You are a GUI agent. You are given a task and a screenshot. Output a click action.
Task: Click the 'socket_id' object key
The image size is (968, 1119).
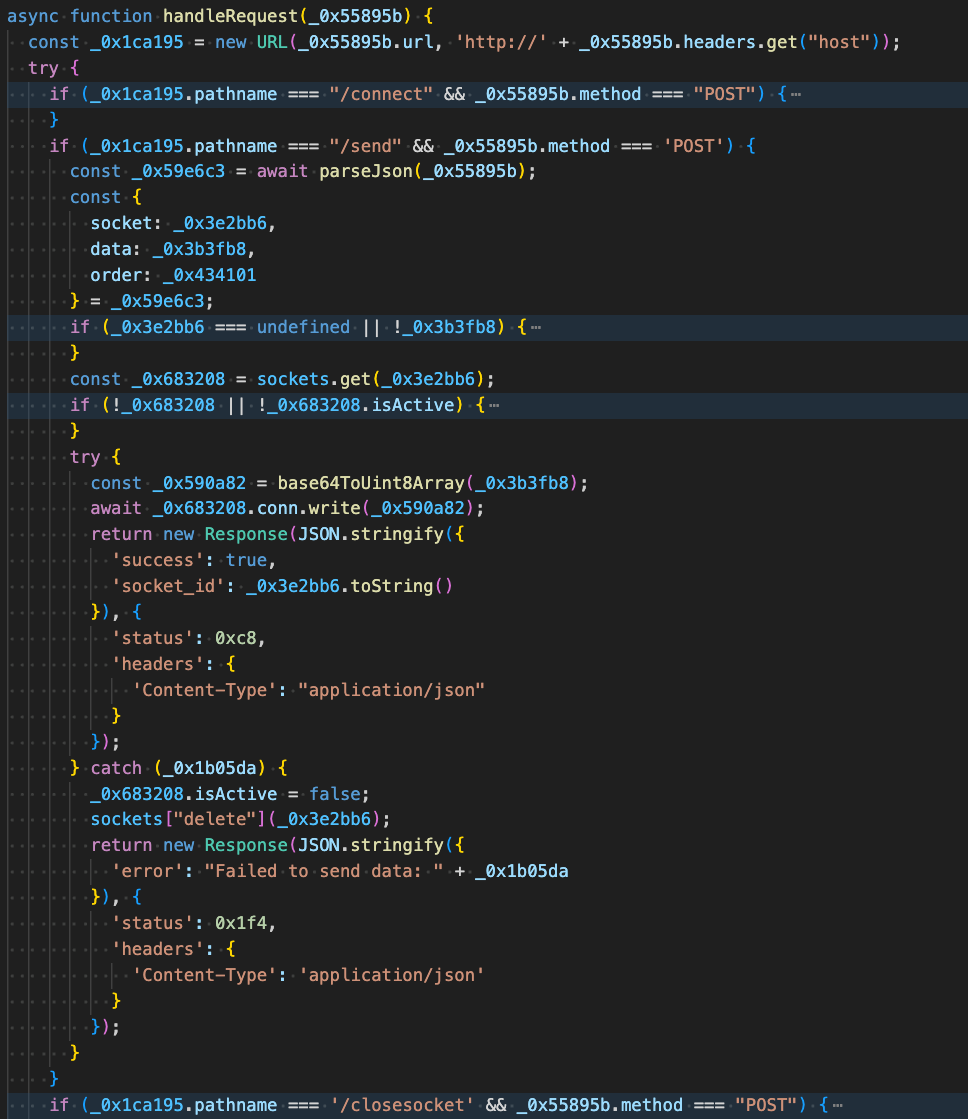pyautogui.click(x=168, y=587)
